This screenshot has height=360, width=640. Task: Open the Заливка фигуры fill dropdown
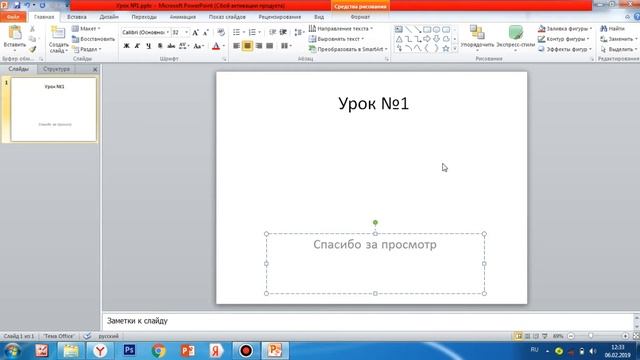[565, 29]
